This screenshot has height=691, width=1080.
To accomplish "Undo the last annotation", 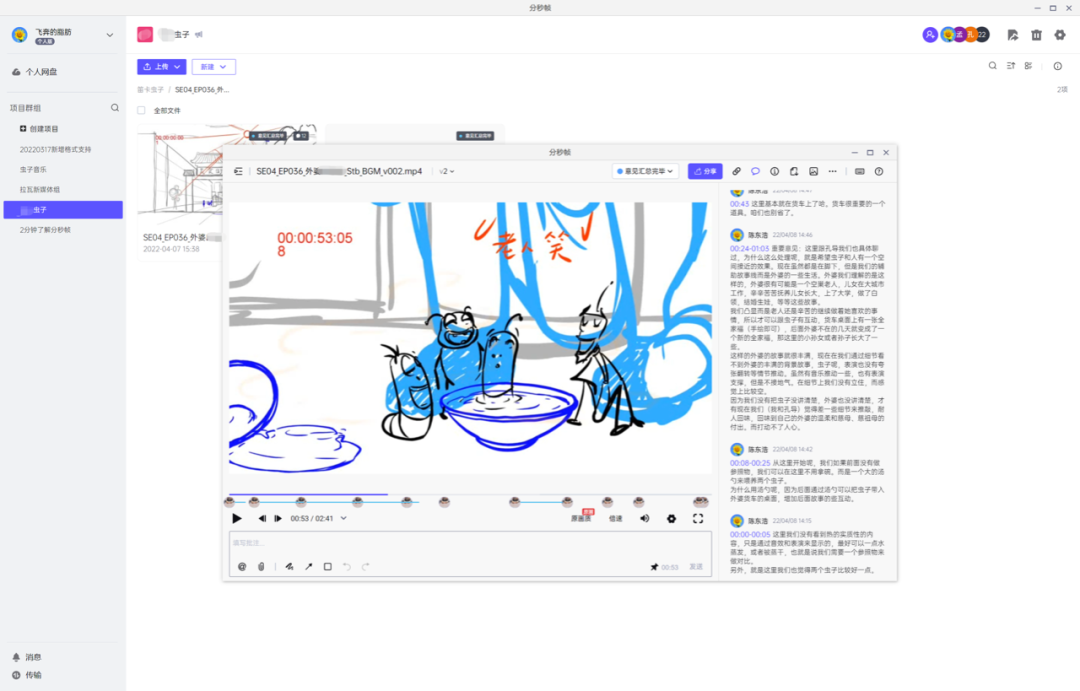I will pos(347,566).
